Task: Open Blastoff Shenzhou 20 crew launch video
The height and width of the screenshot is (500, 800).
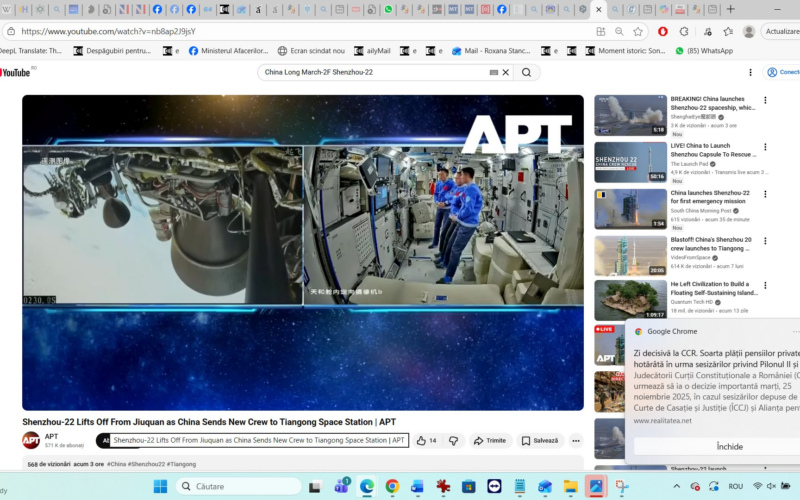Action: click(x=630, y=256)
